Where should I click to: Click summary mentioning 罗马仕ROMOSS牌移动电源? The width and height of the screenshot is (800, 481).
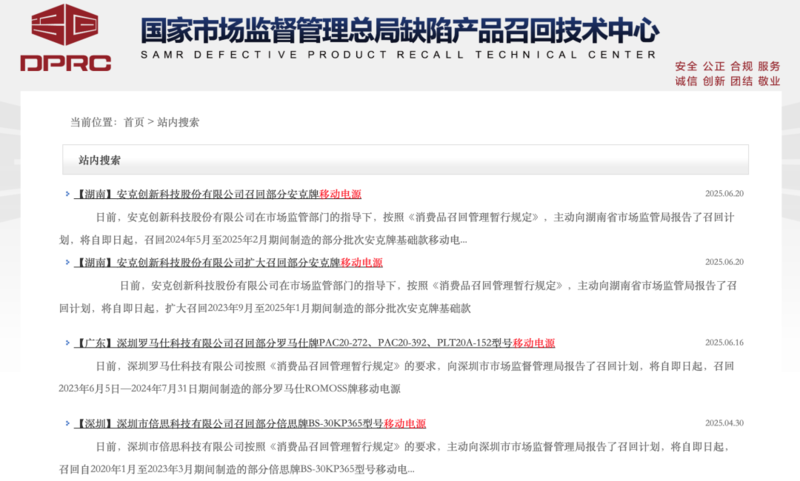(x=396, y=377)
